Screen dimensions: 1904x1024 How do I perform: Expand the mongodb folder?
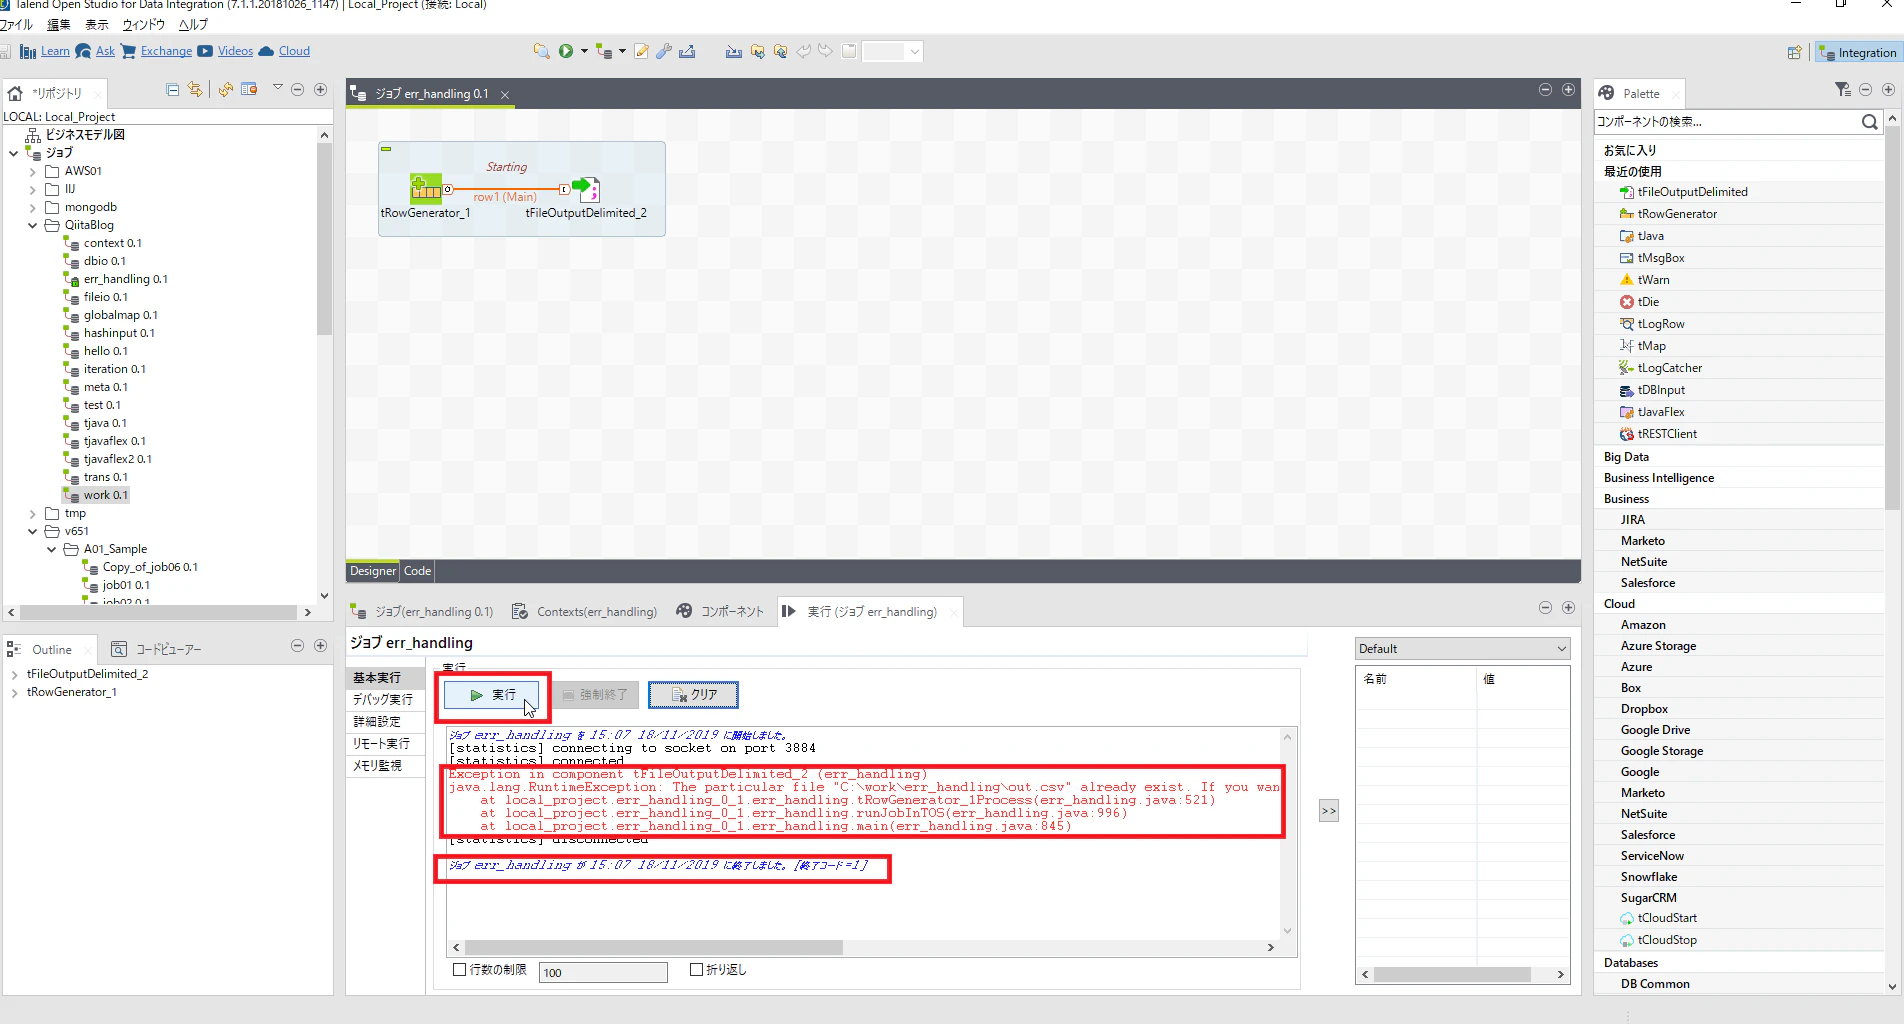[32, 208]
